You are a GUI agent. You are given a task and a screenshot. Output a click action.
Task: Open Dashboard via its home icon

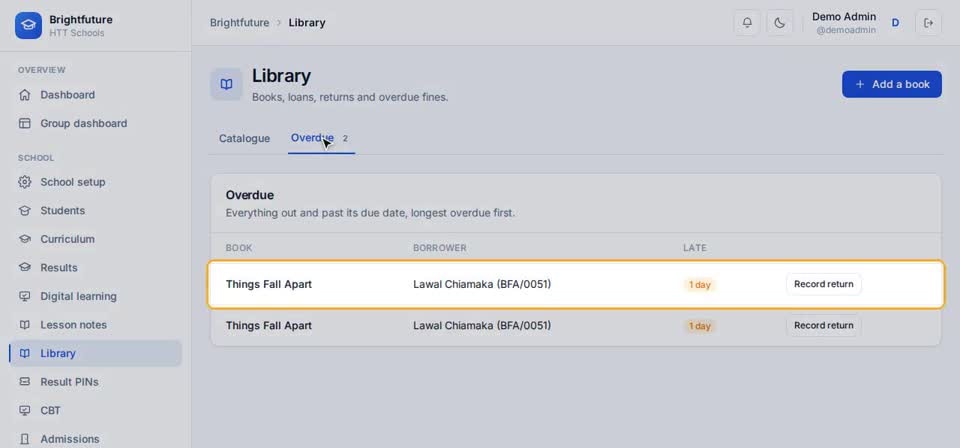point(24,95)
